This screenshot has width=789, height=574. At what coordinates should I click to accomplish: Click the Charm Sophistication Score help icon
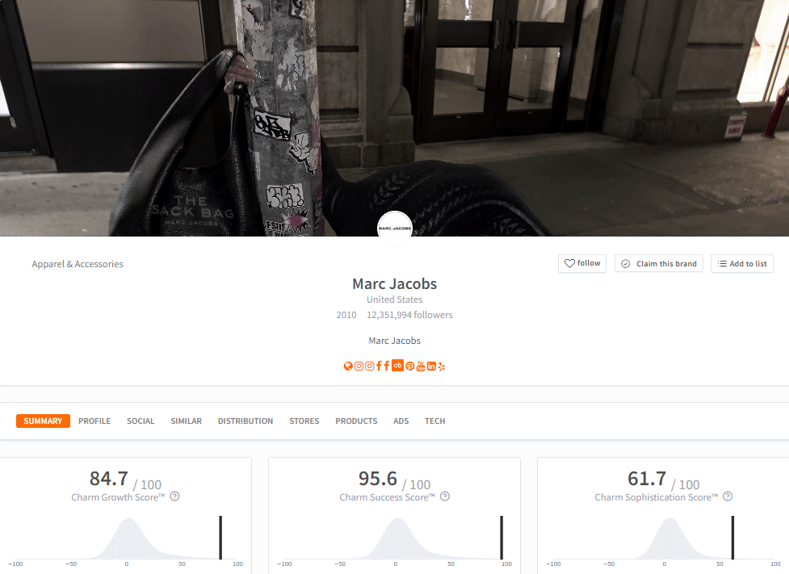(728, 497)
